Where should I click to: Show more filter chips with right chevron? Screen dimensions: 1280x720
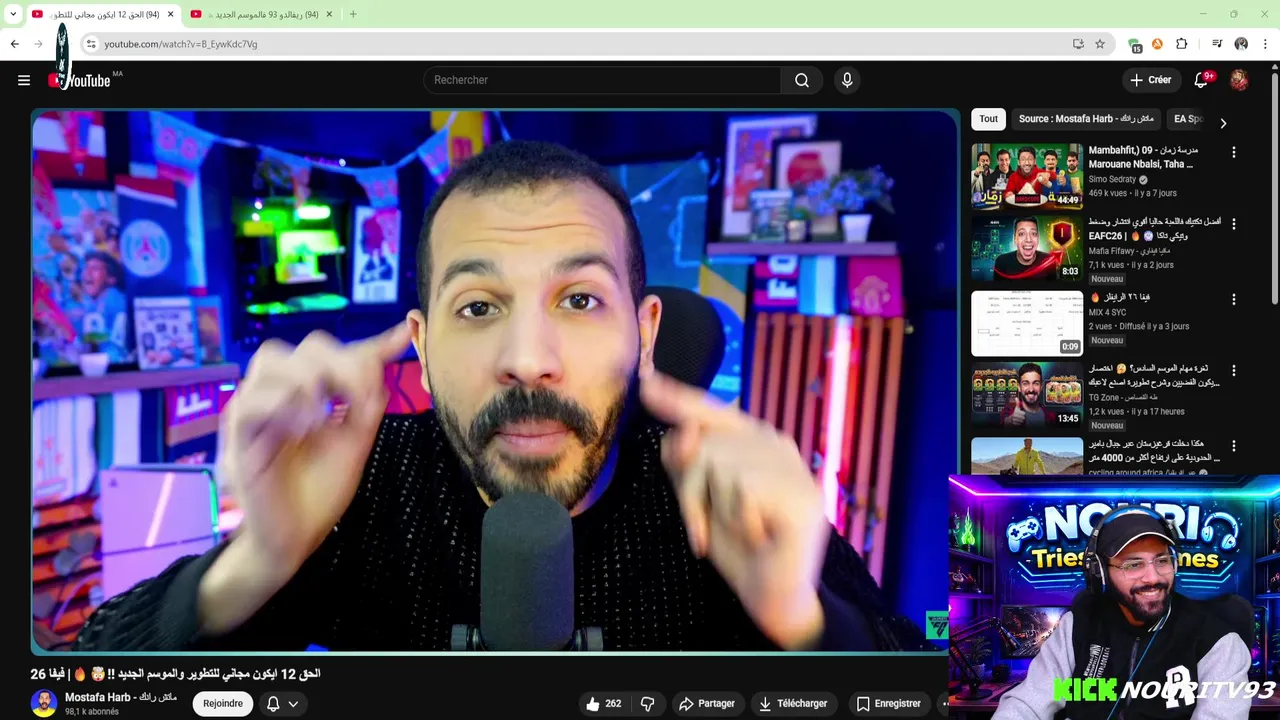1223,123
